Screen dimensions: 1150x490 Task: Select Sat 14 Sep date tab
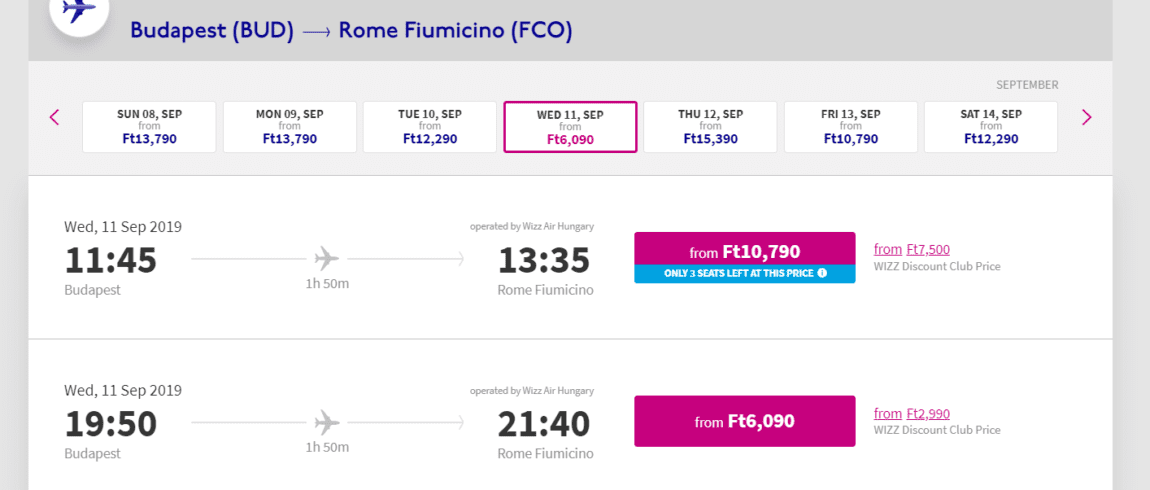(991, 127)
